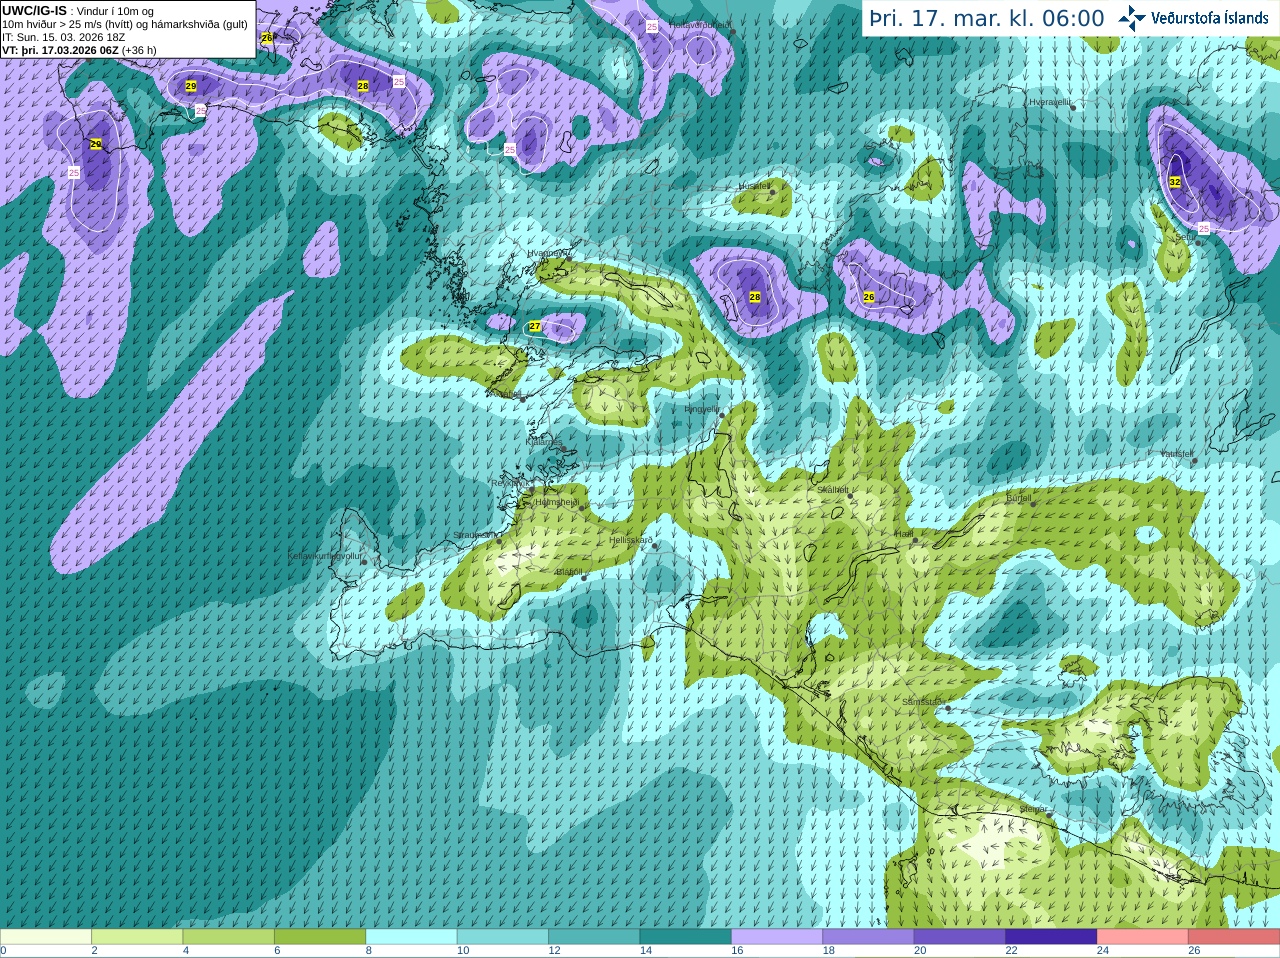The height and width of the screenshot is (958, 1280).
Task: Click the Veðurstofa Íslands logo icon
Action: (x=1131, y=18)
